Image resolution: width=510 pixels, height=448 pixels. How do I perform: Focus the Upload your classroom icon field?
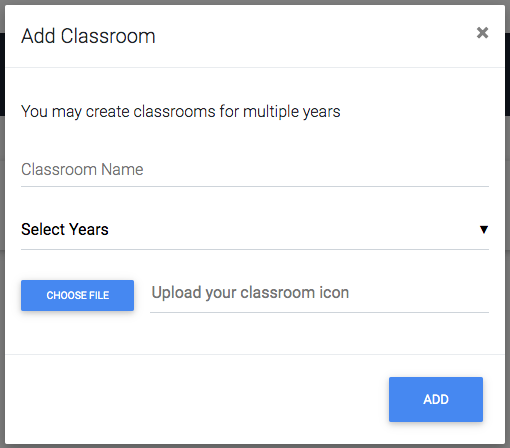319,293
